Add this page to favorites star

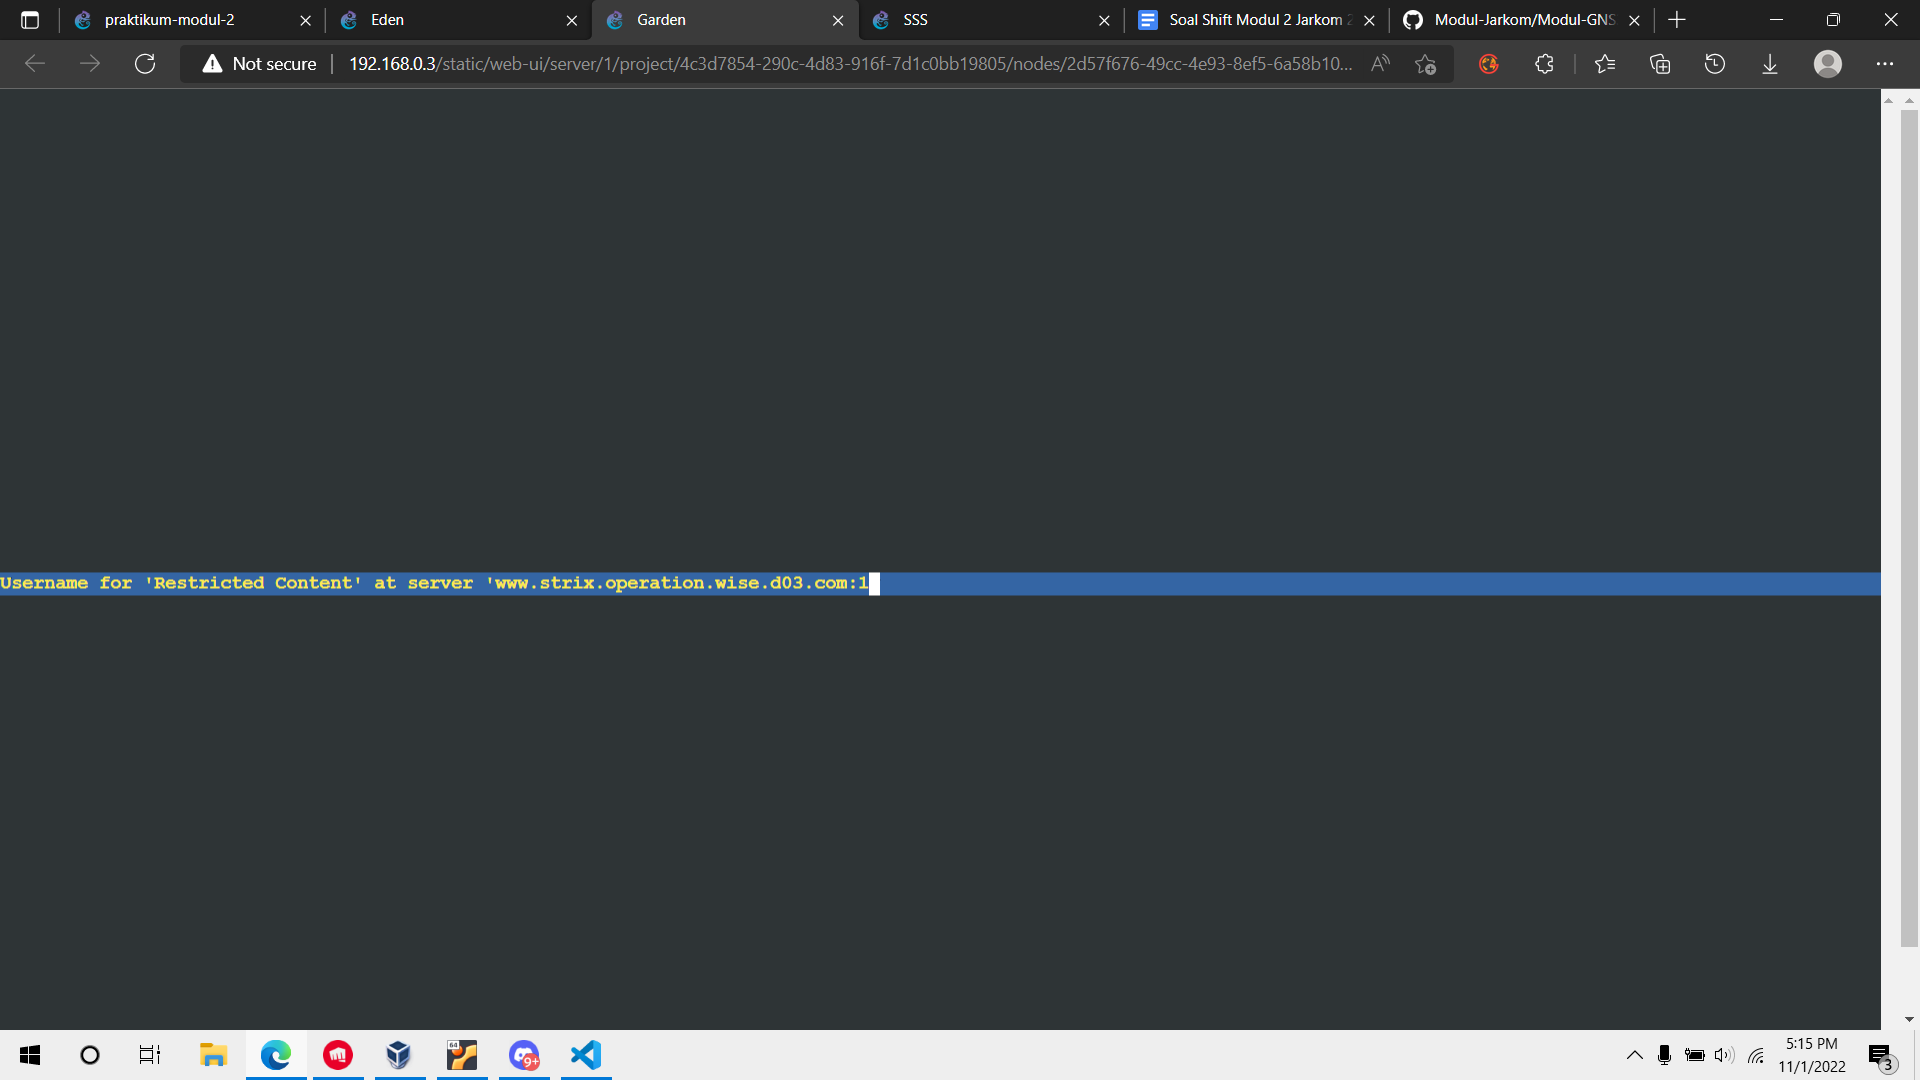pos(1426,64)
